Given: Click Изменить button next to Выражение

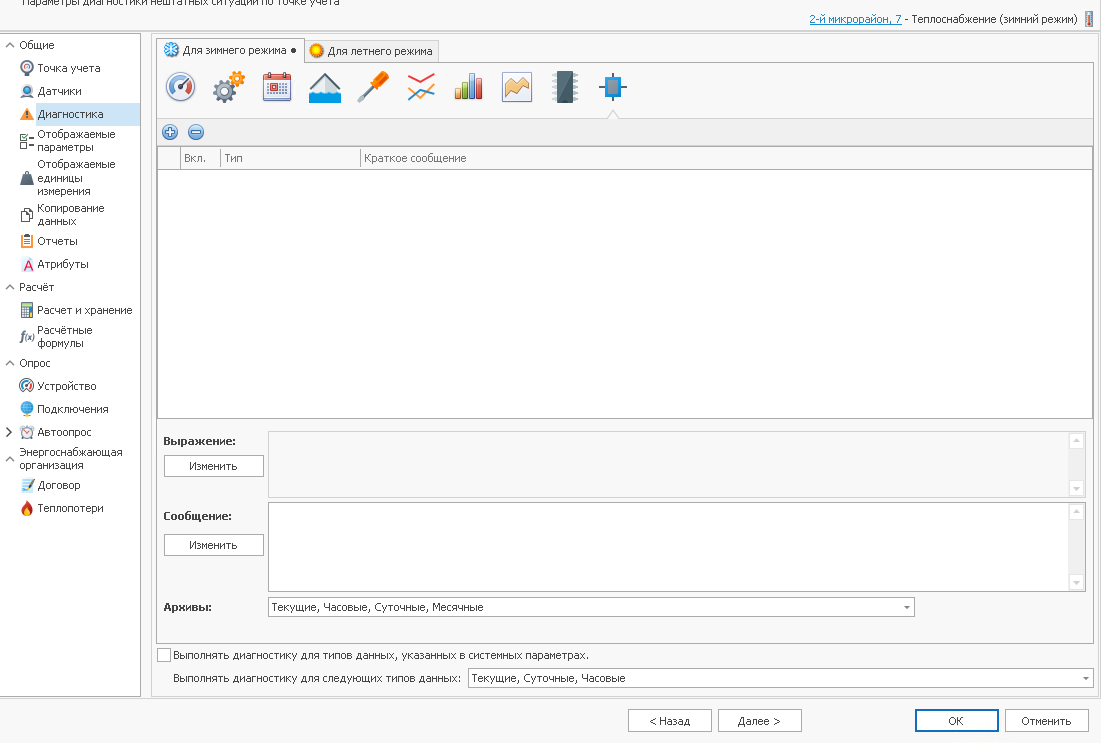Looking at the screenshot, I should pyautogui.click(x=213, y=466).
